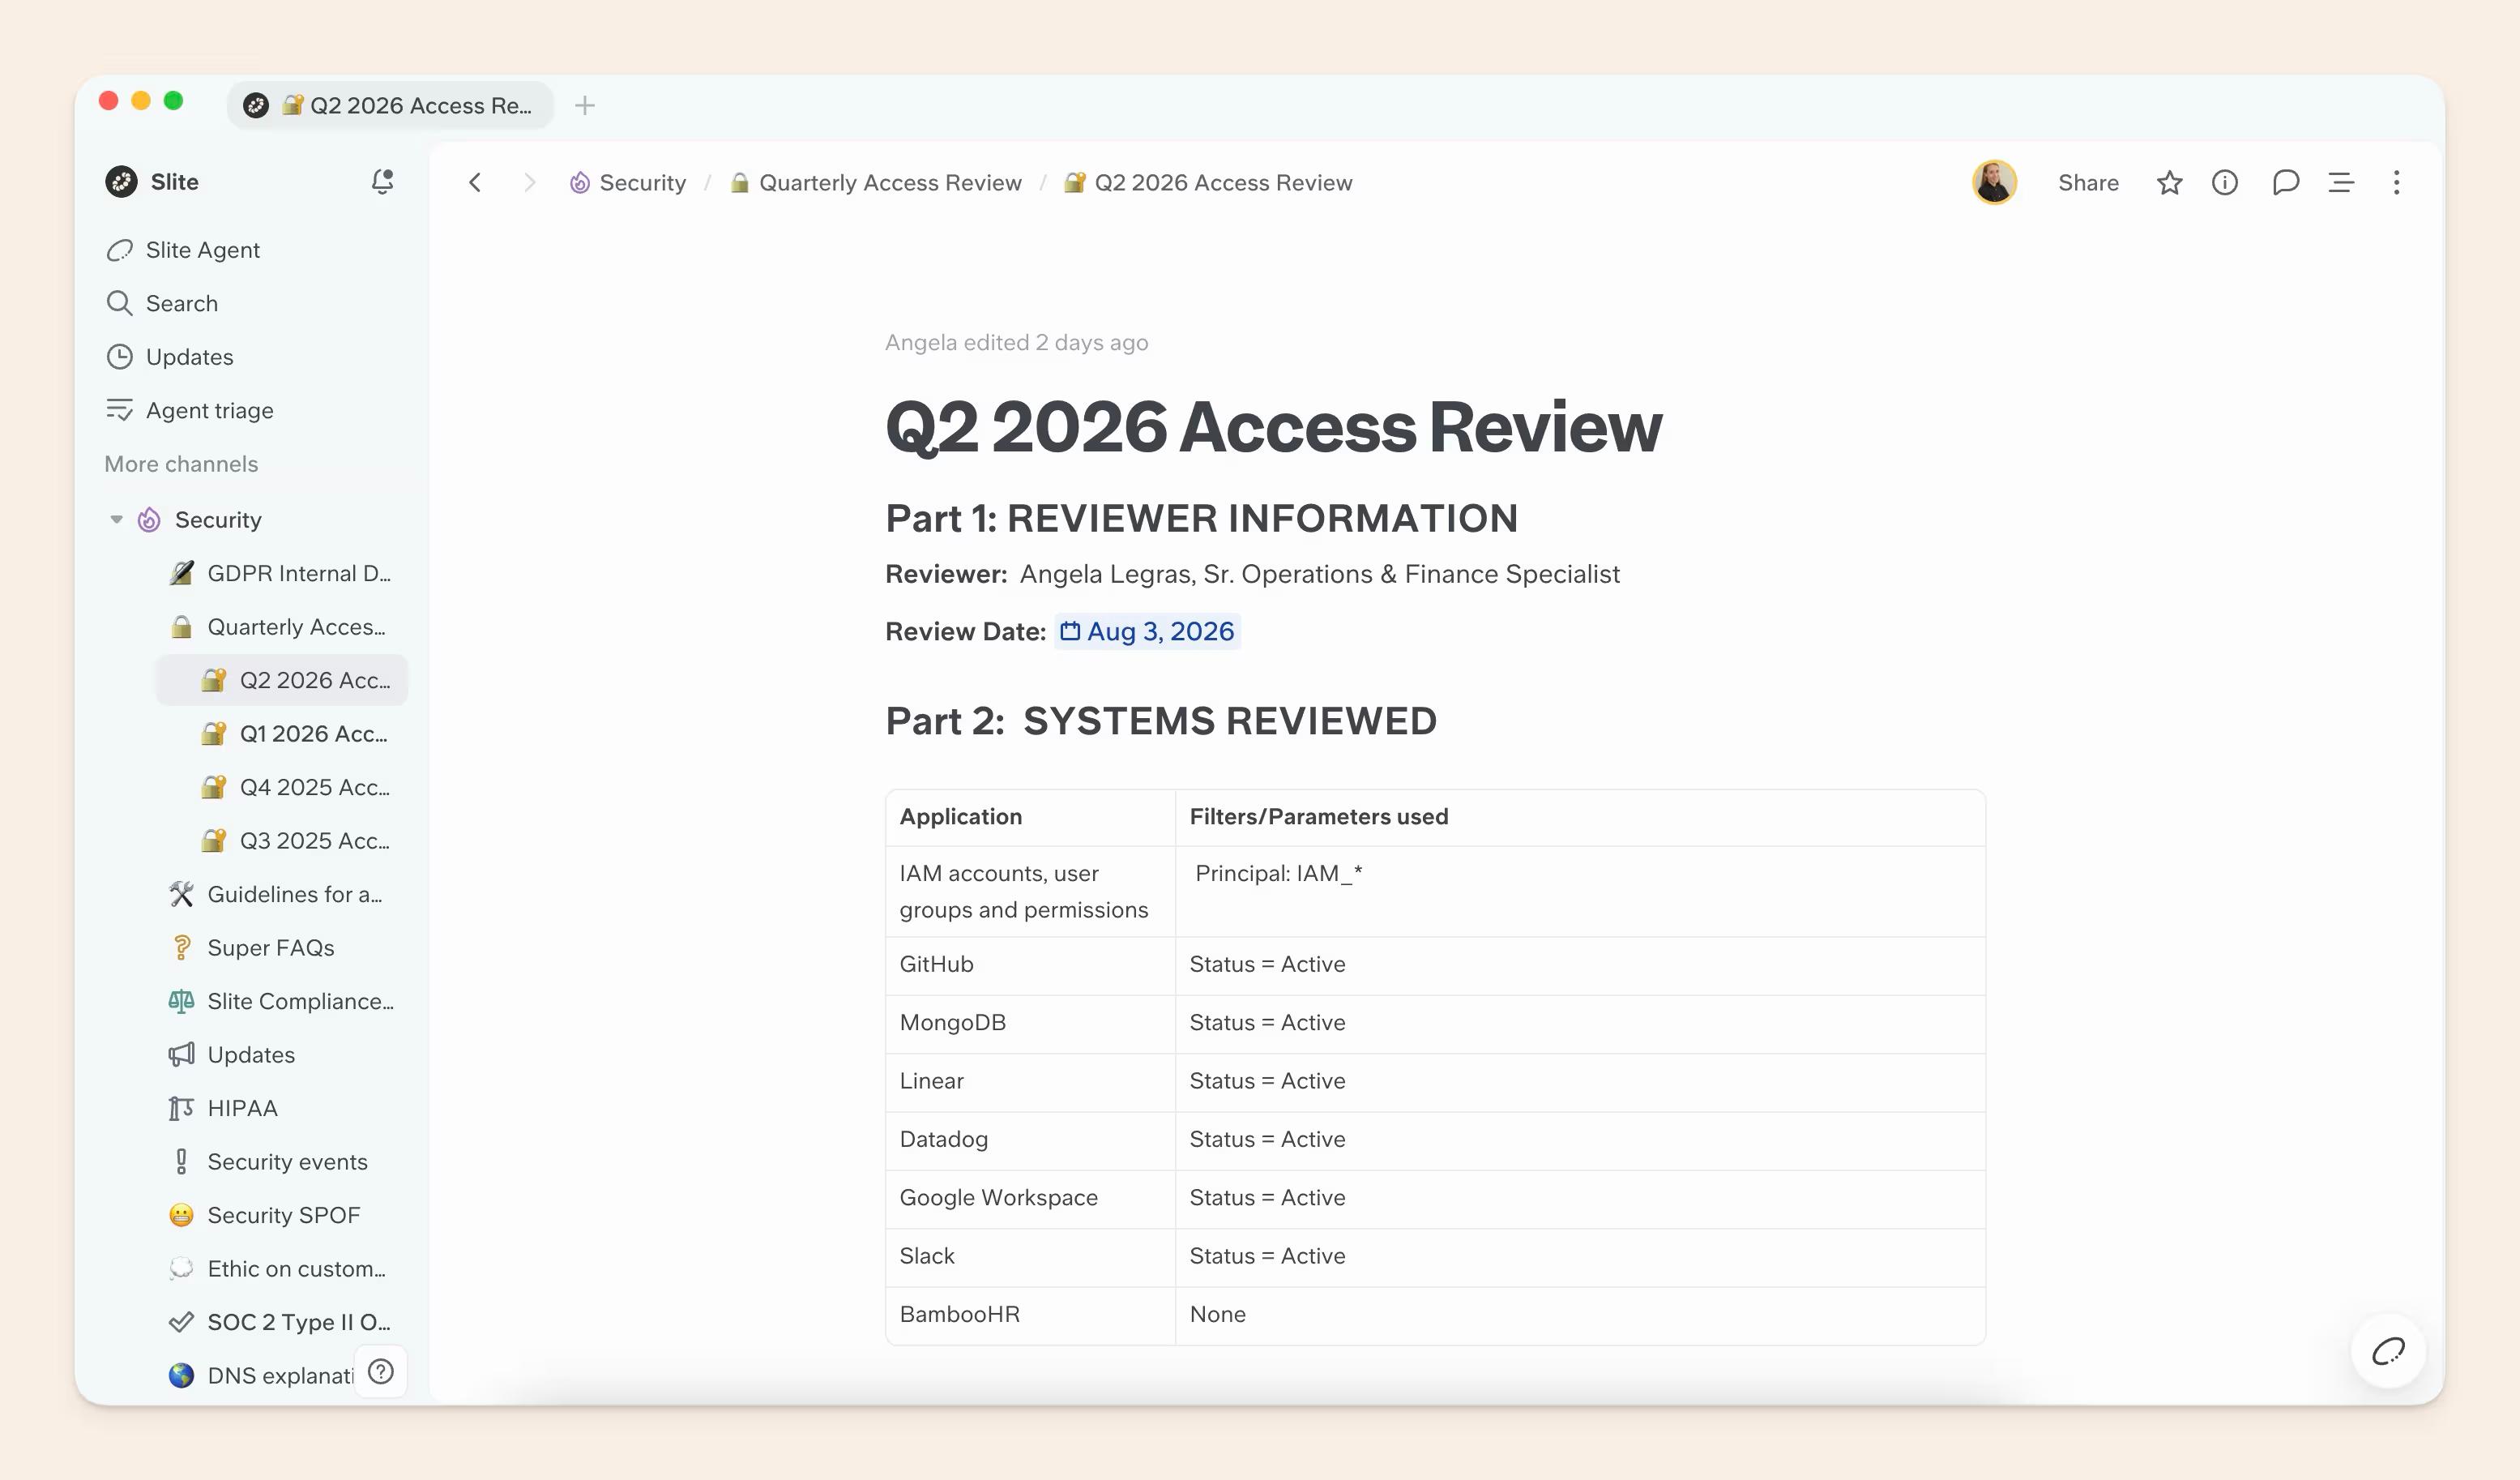Open the Slite workspace name menu
Image resolution: width=2520 pixels, height=1480 pixels.
[x=174, y=182]
